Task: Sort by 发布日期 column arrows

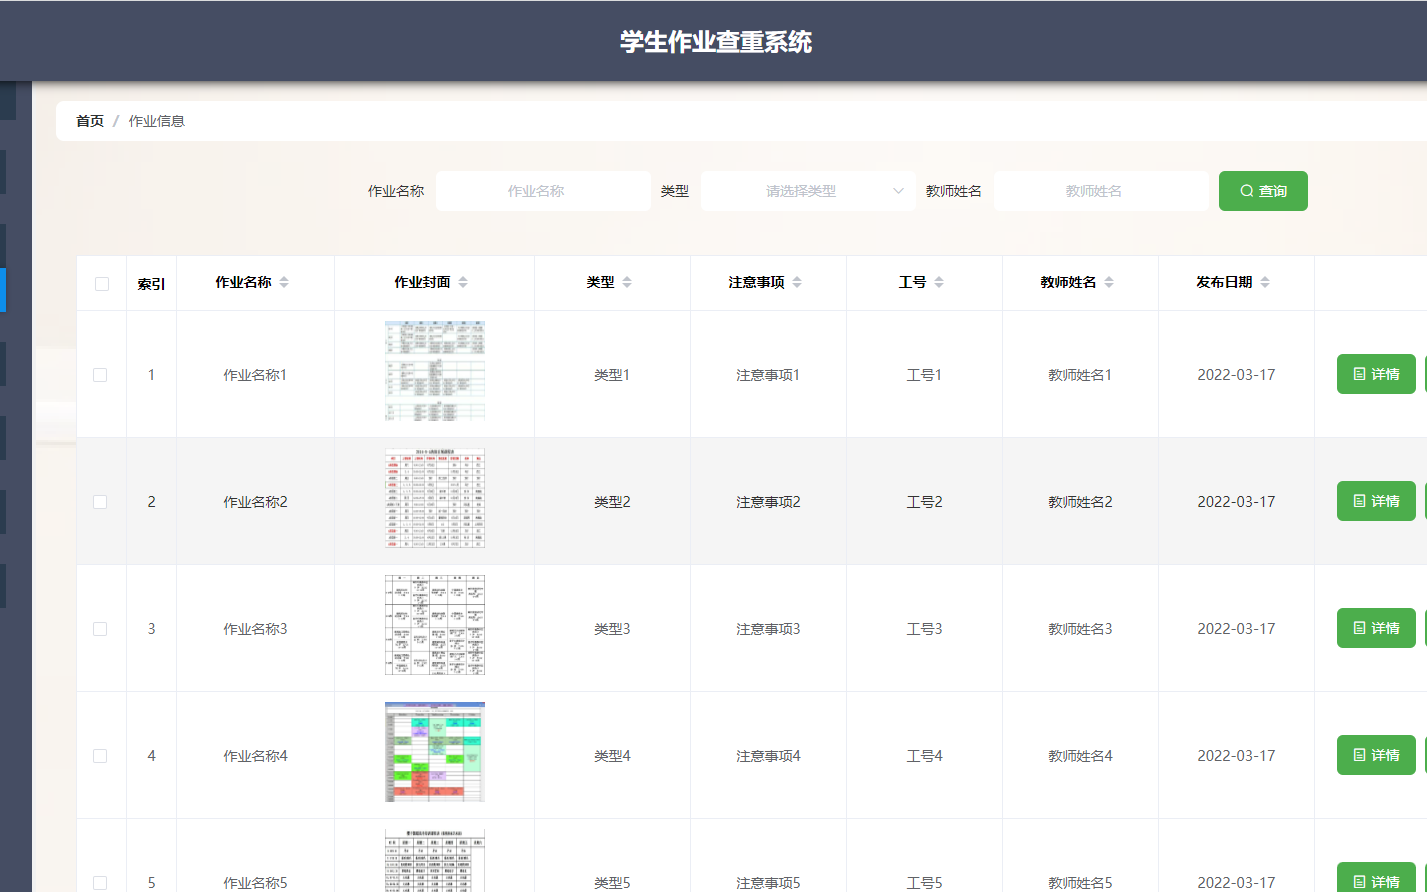Action: (x=1265, y=283)
